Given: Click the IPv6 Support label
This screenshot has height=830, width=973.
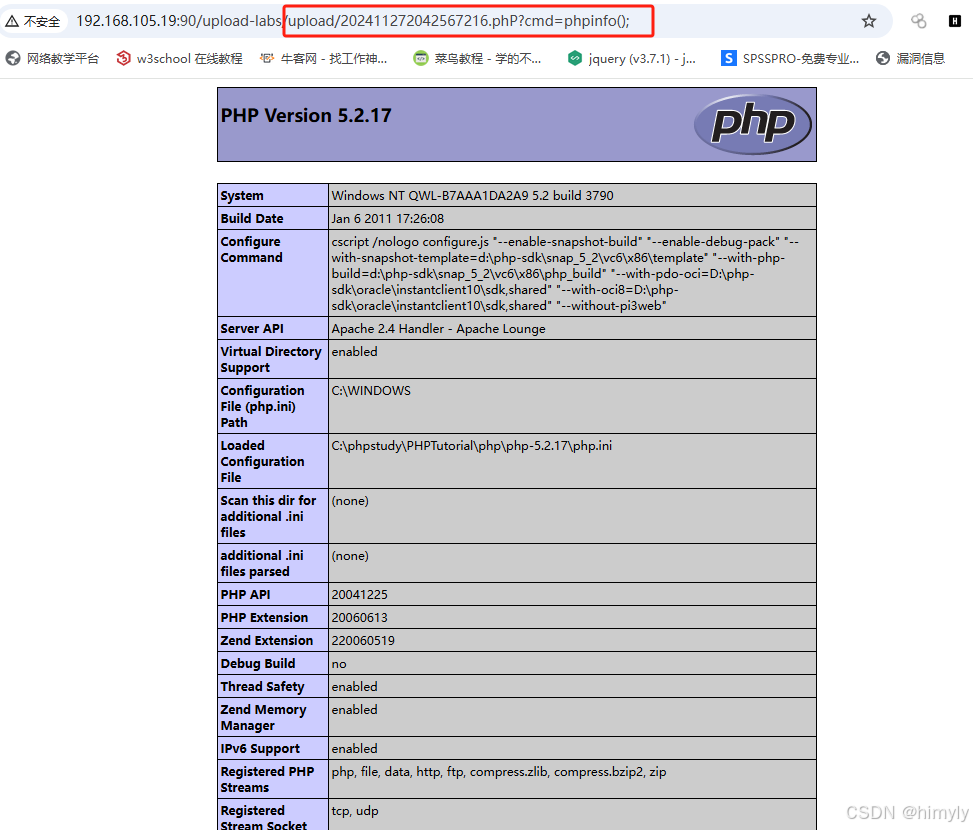Looking at the screenshot, I should click(260, 748).
